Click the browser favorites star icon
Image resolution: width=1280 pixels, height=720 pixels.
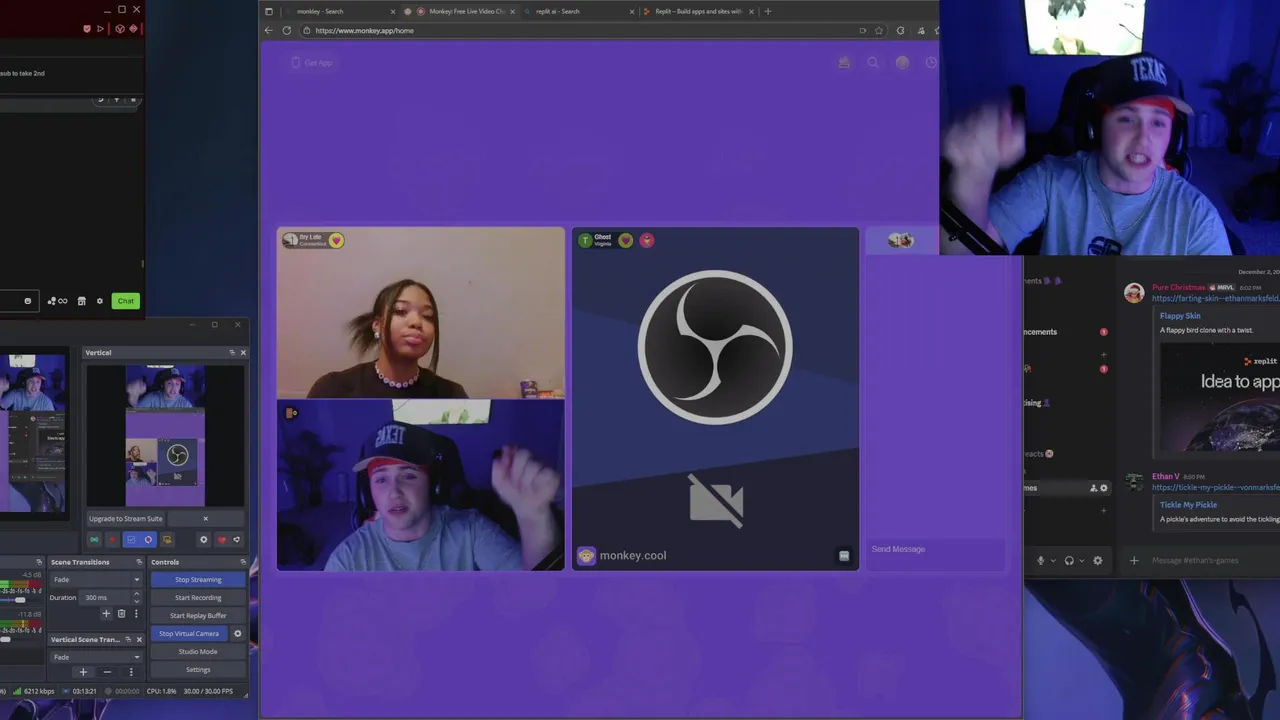coord(879,30)
